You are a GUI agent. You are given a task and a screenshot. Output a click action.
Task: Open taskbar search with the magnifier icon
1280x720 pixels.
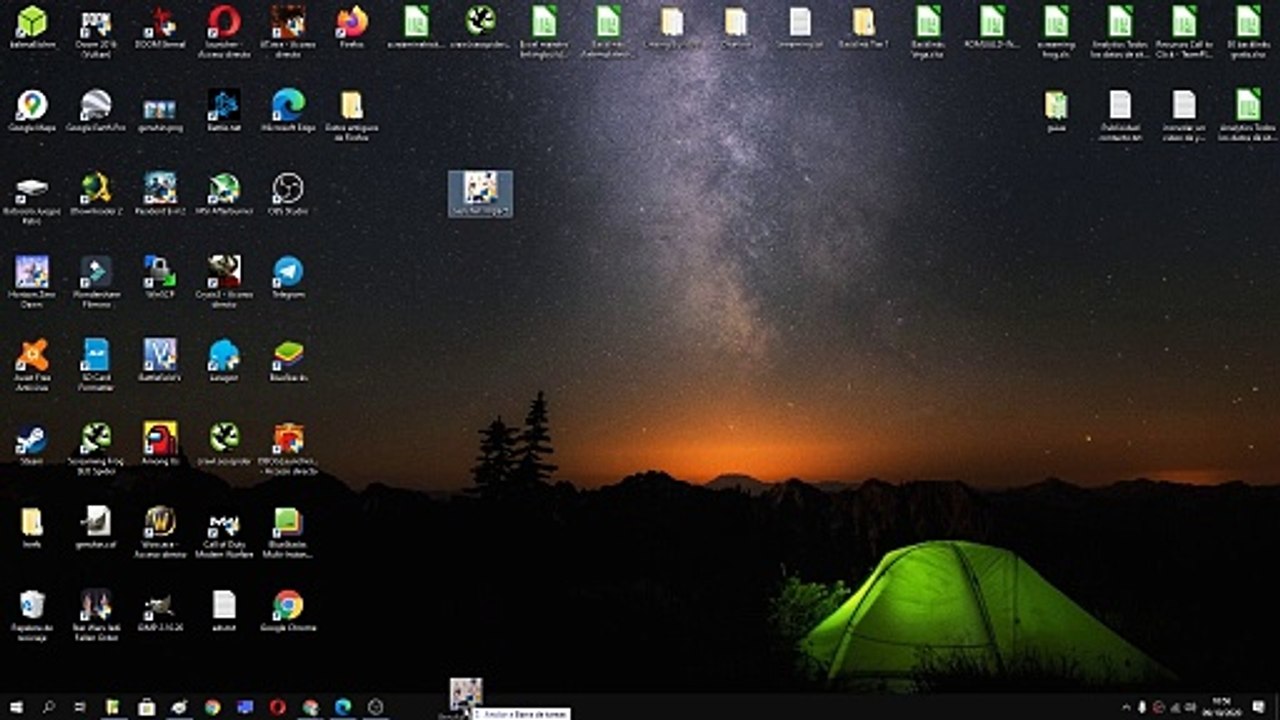tap(48, 707)
